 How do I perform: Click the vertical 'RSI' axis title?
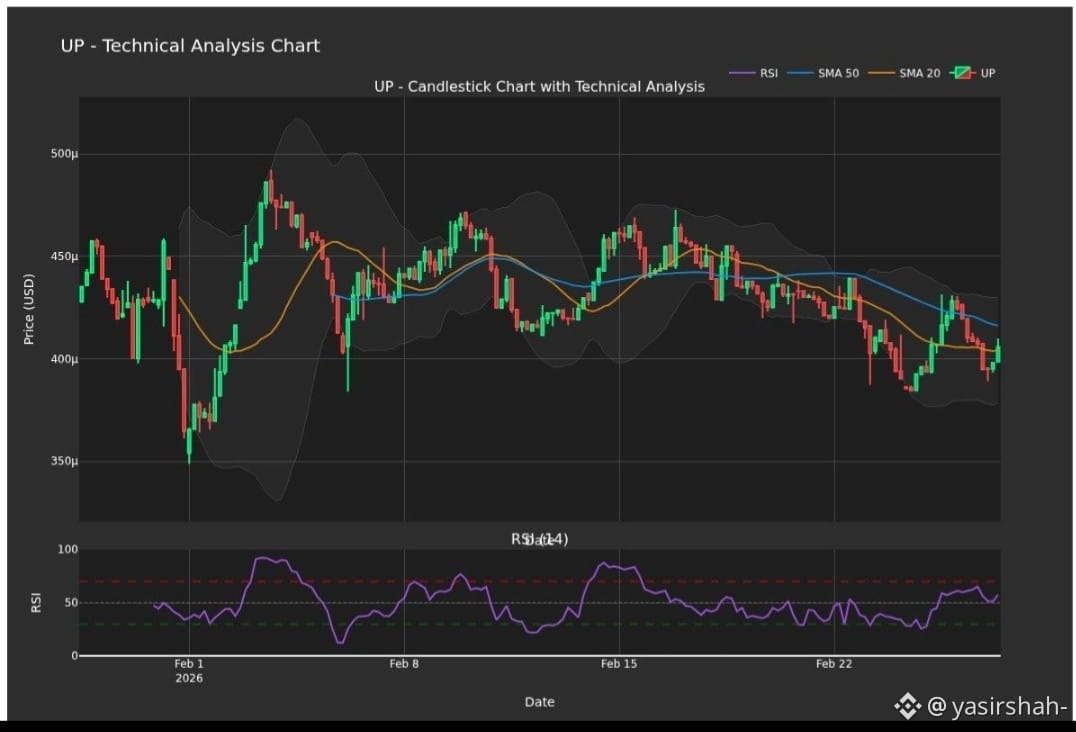(36, 603)
